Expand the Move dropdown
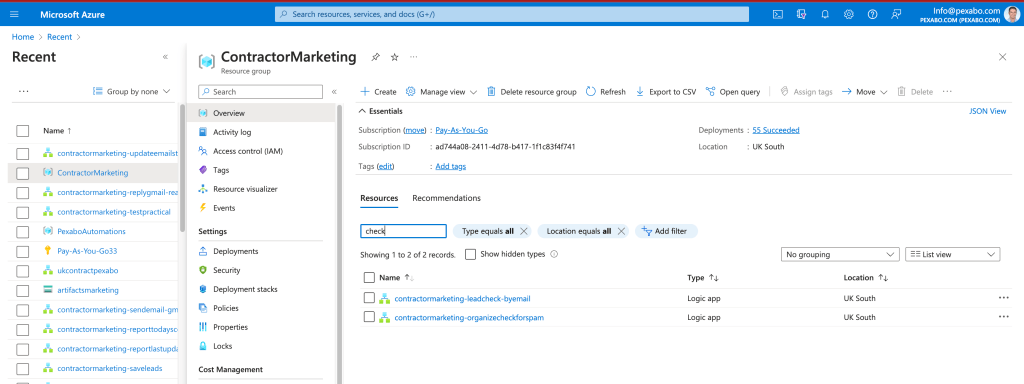The image size is (1024, 384). click(864, 92)
